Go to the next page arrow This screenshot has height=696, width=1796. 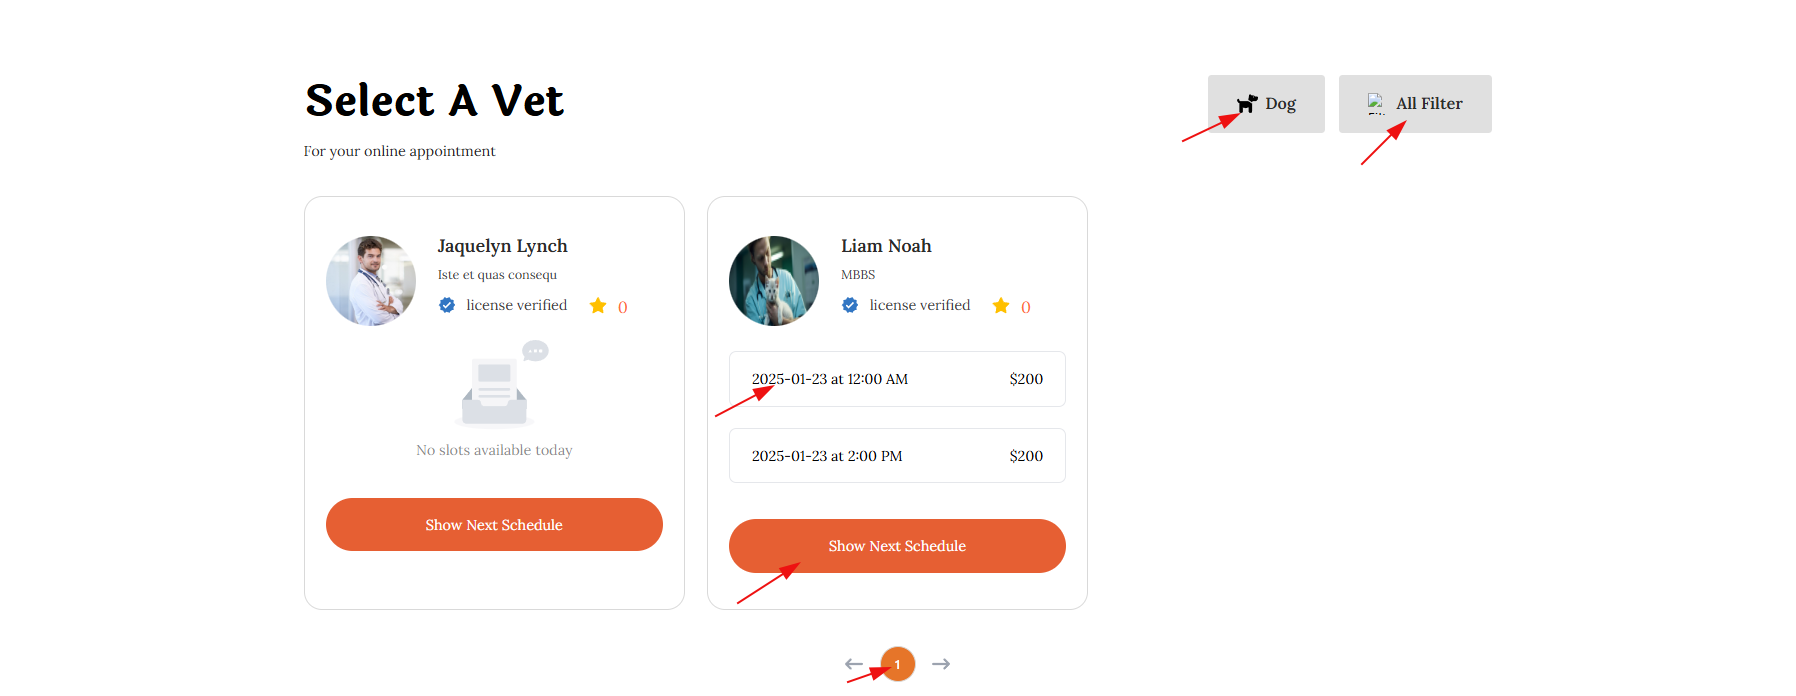coord(941,664)
